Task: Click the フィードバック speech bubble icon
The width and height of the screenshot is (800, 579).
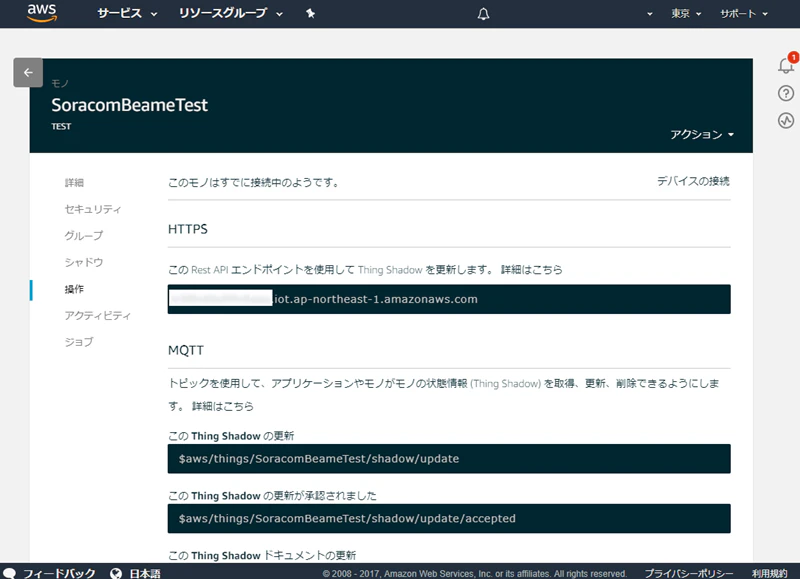Action: pos(9,573)
